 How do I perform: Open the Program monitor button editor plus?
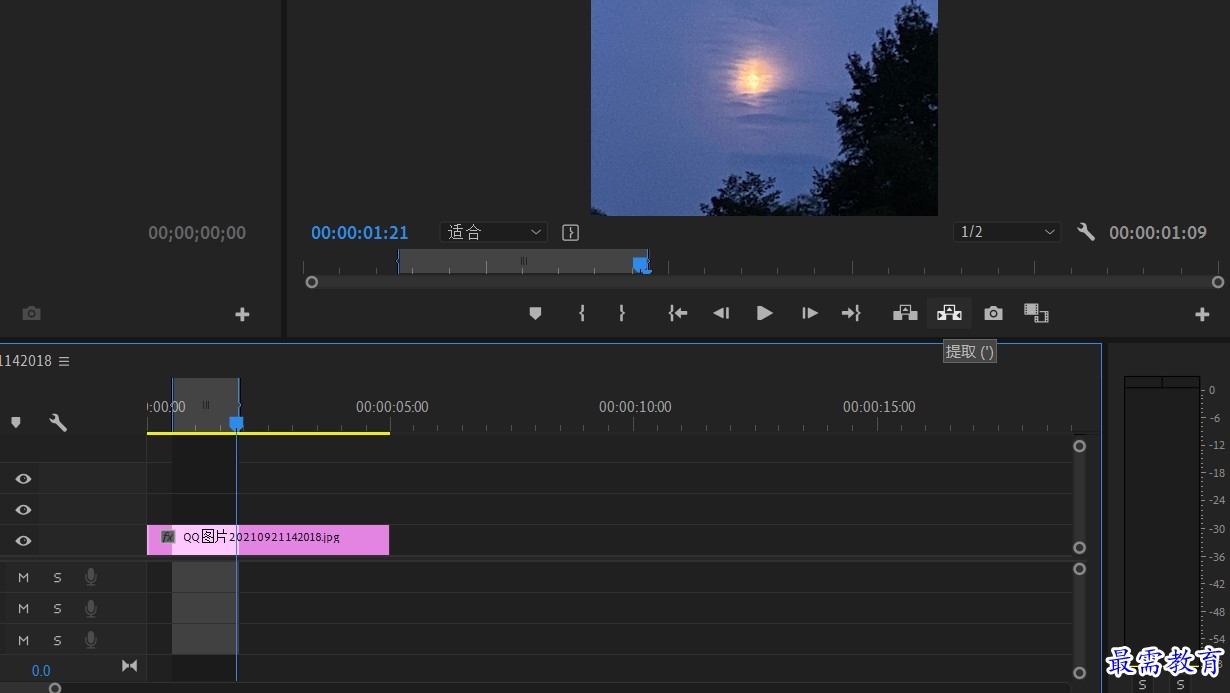(1202, 314)
